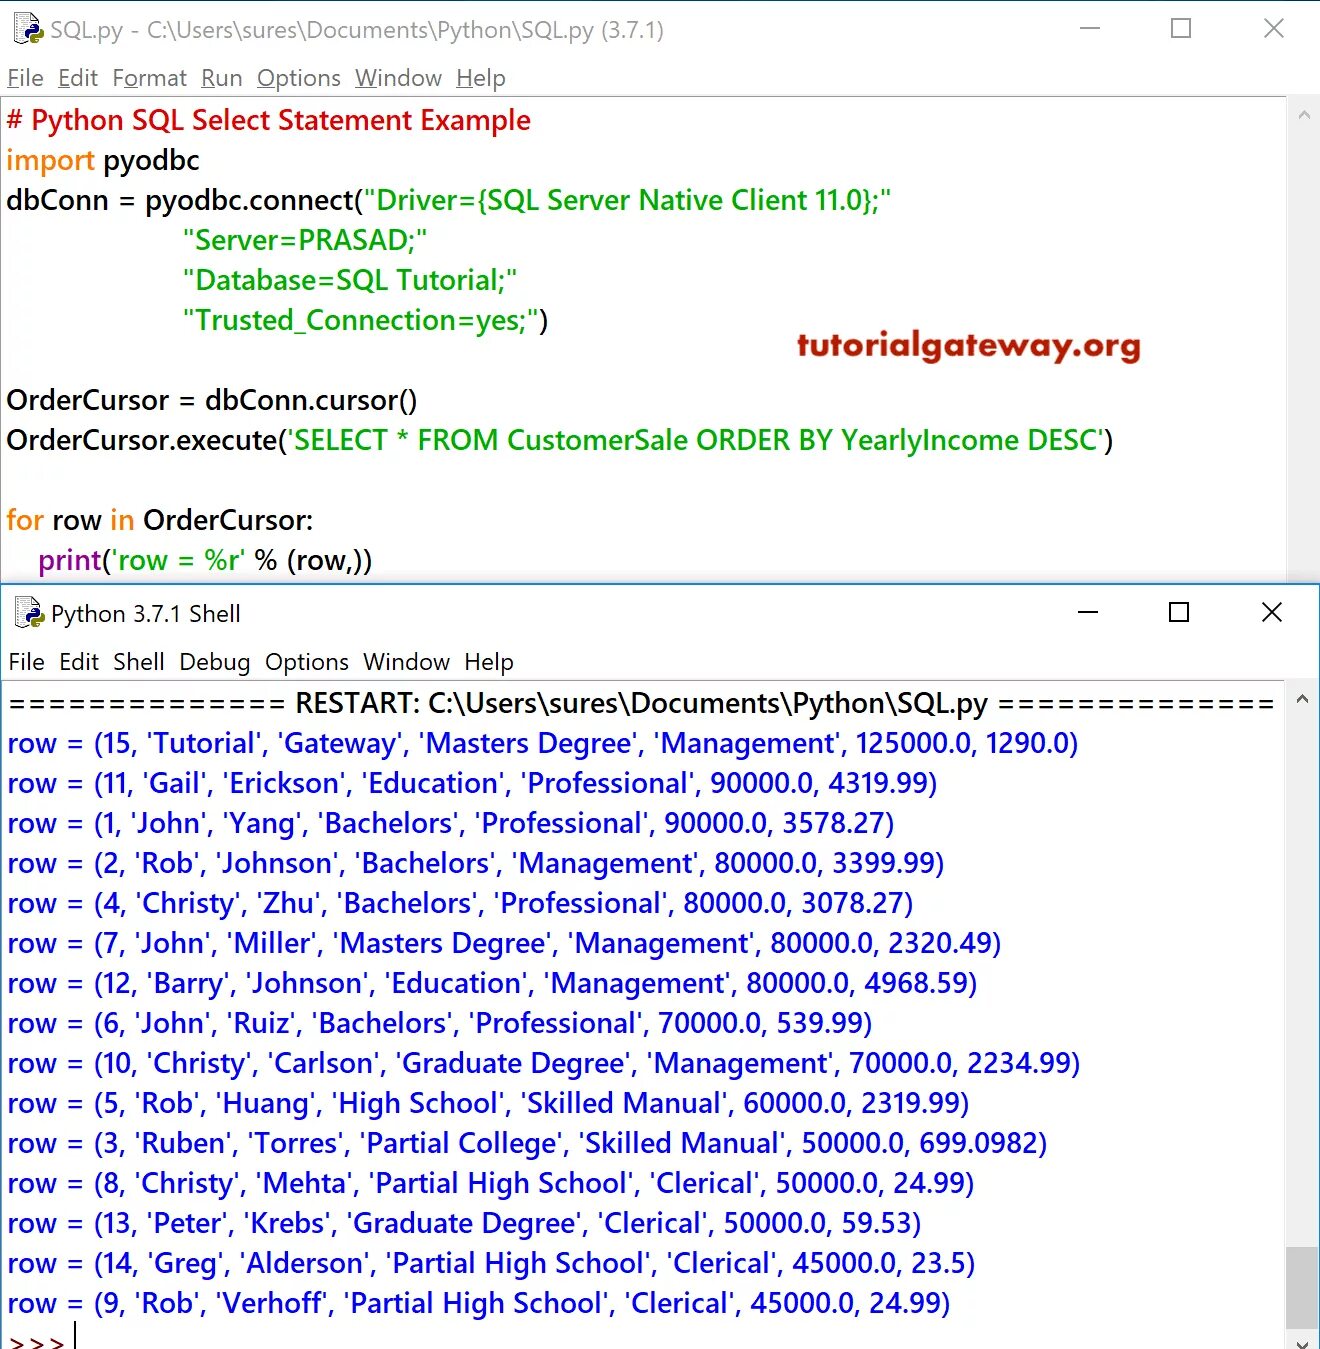Click the Shell vertical scrollbar thumb
Image resolution: width=1320 pixels, height=1349 pixels.
pyautogui.click(x=1302, y=1286)
